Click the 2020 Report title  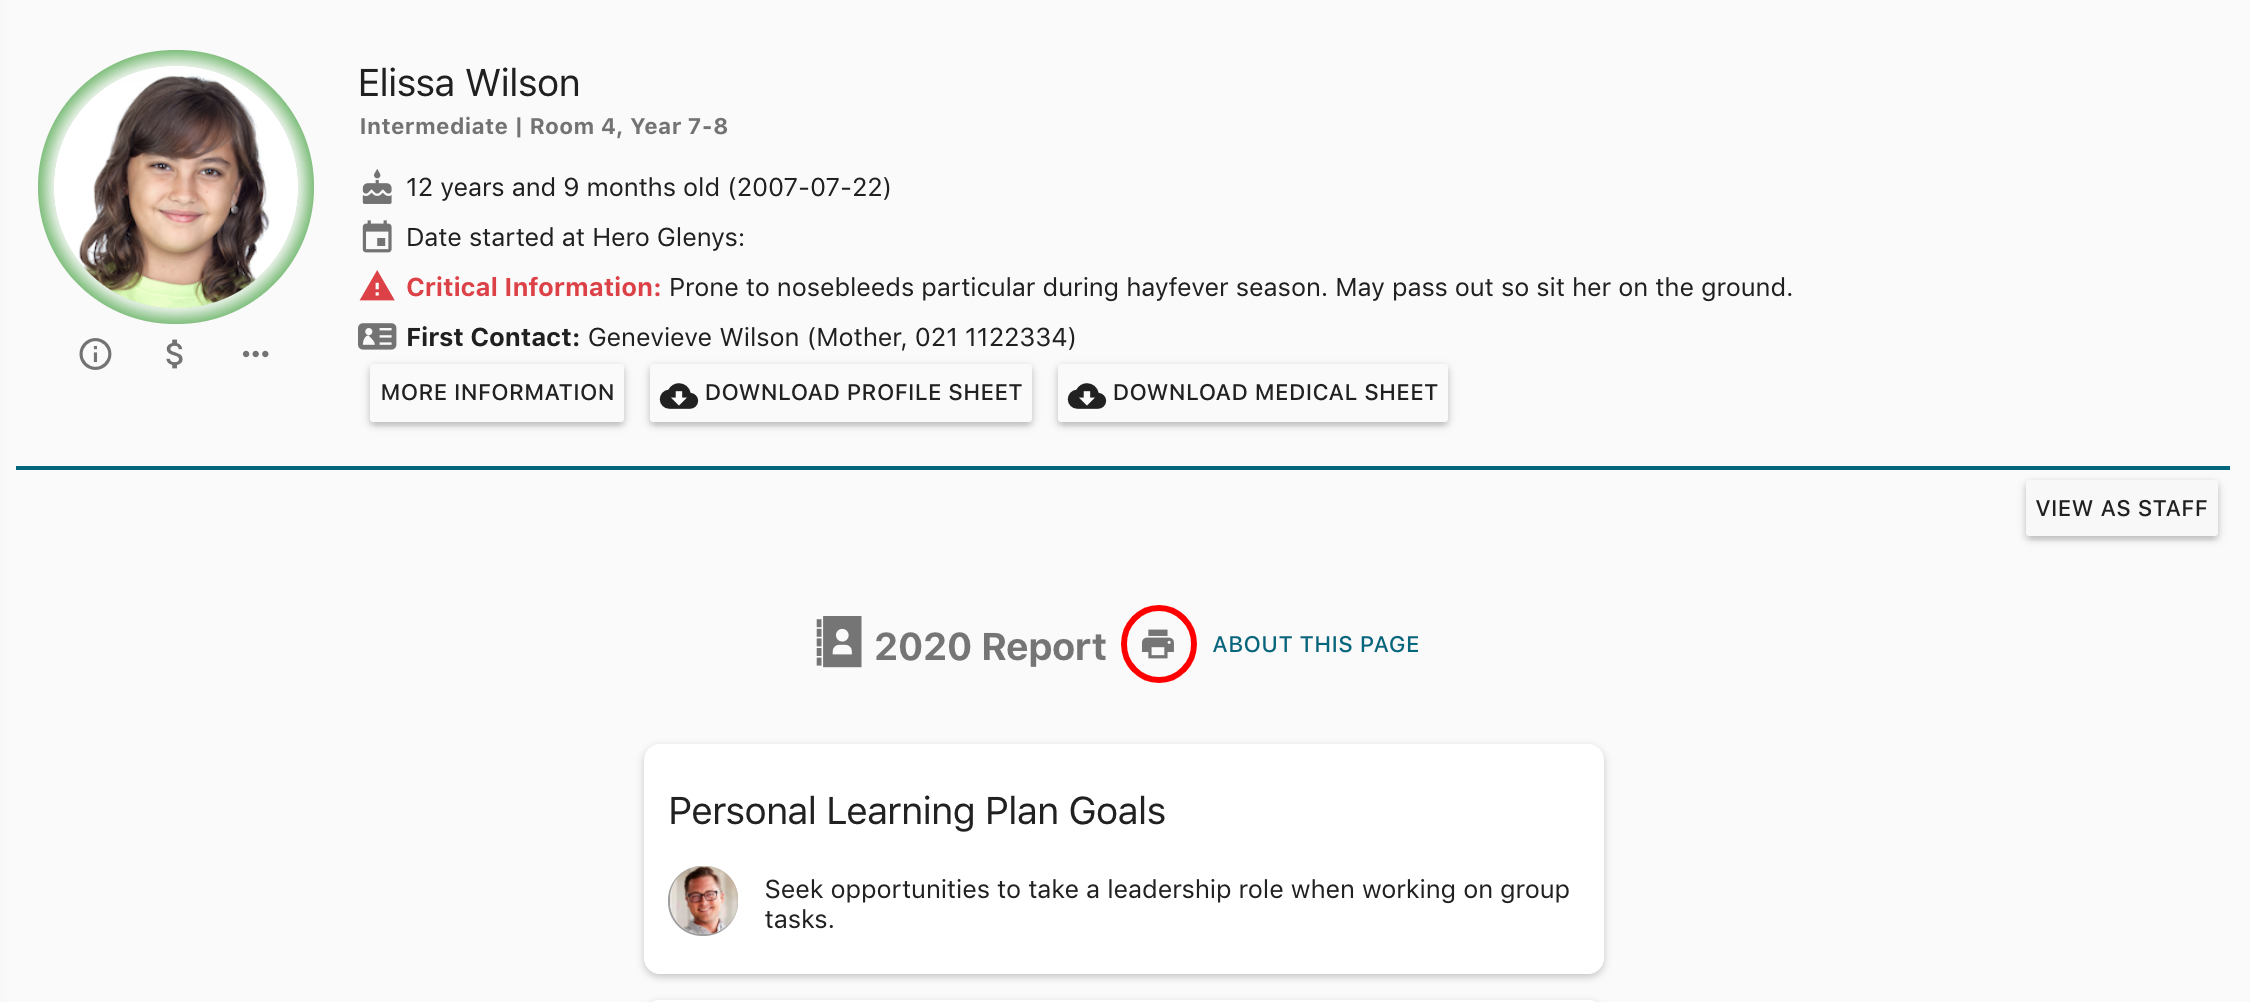990,647
